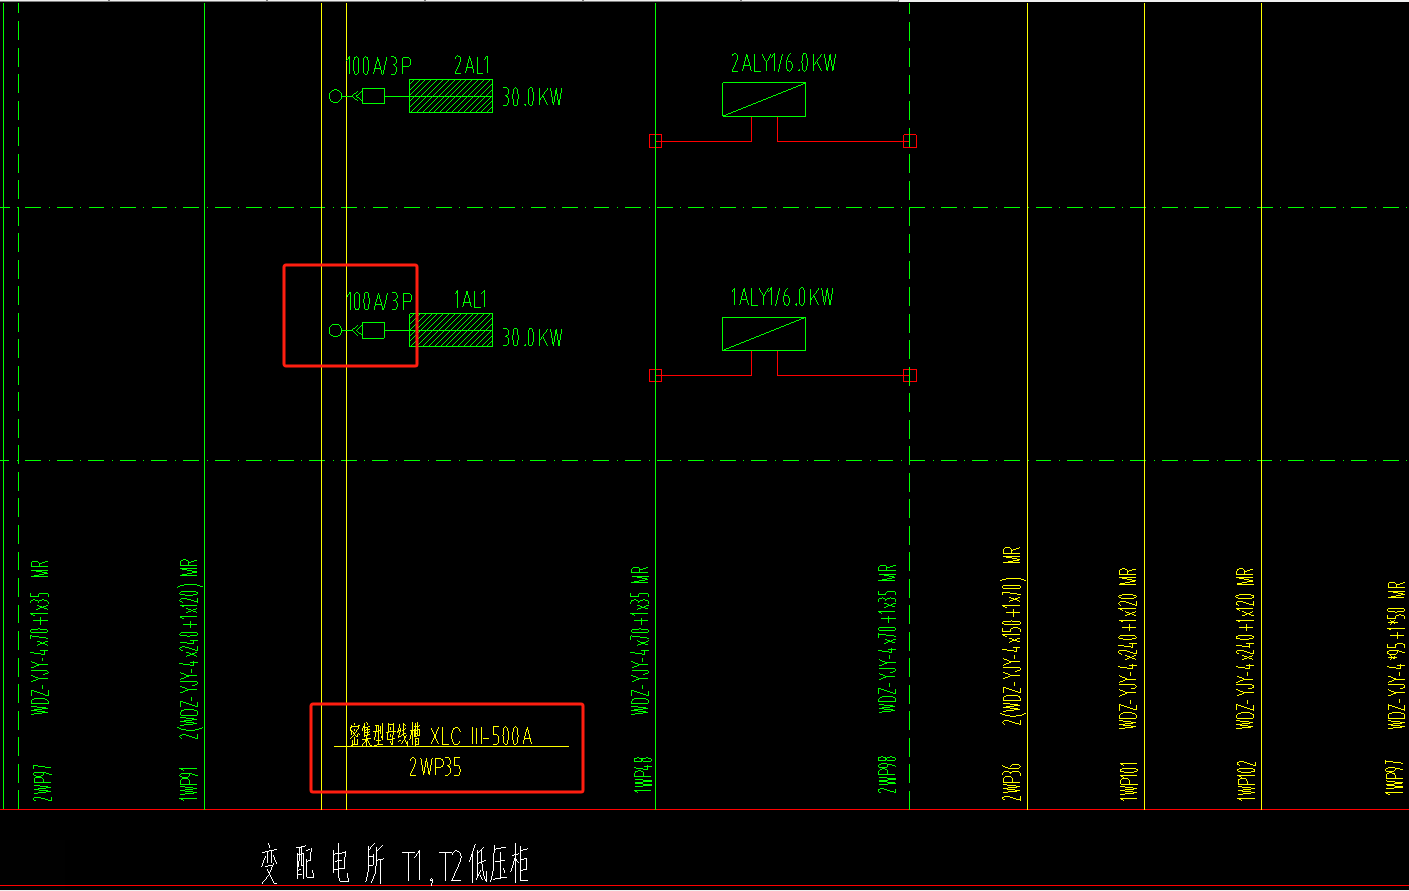Select the hatched 1AL1 distribution box symbol
1409x891 pixels.
(x=451, y=330)
